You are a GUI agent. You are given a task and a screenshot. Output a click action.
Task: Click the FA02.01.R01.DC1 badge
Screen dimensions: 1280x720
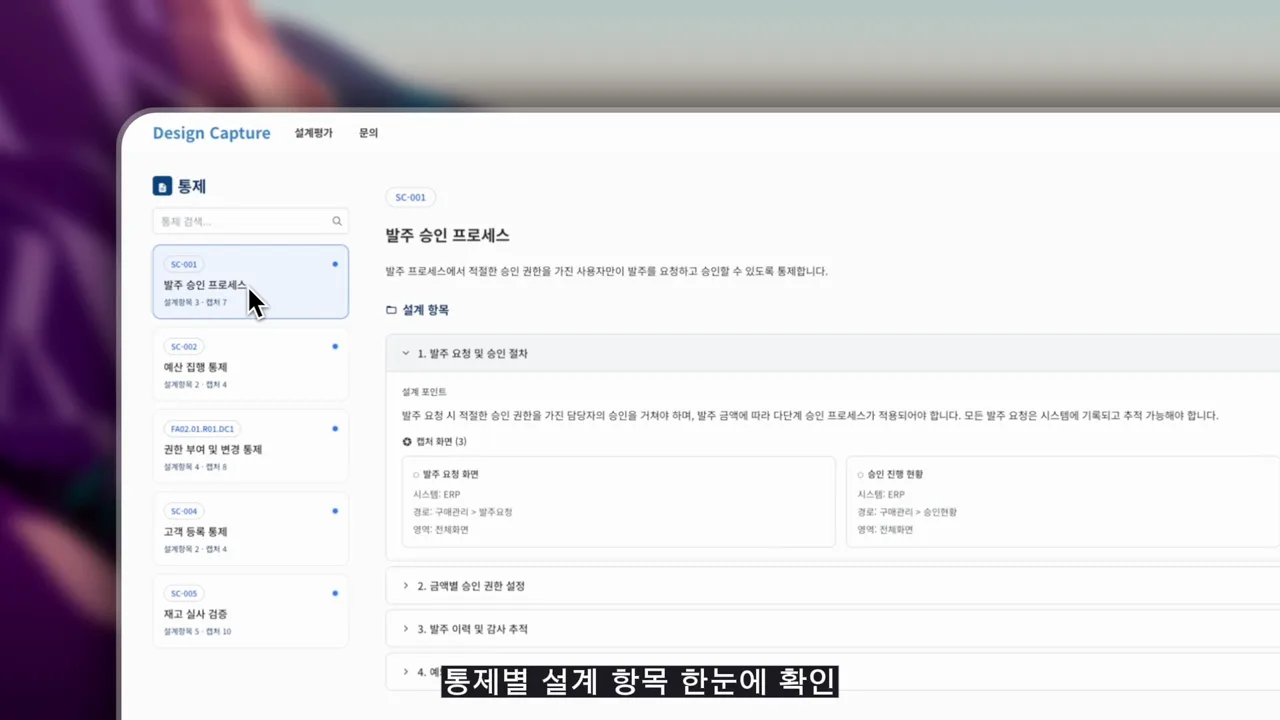(202, 429)
